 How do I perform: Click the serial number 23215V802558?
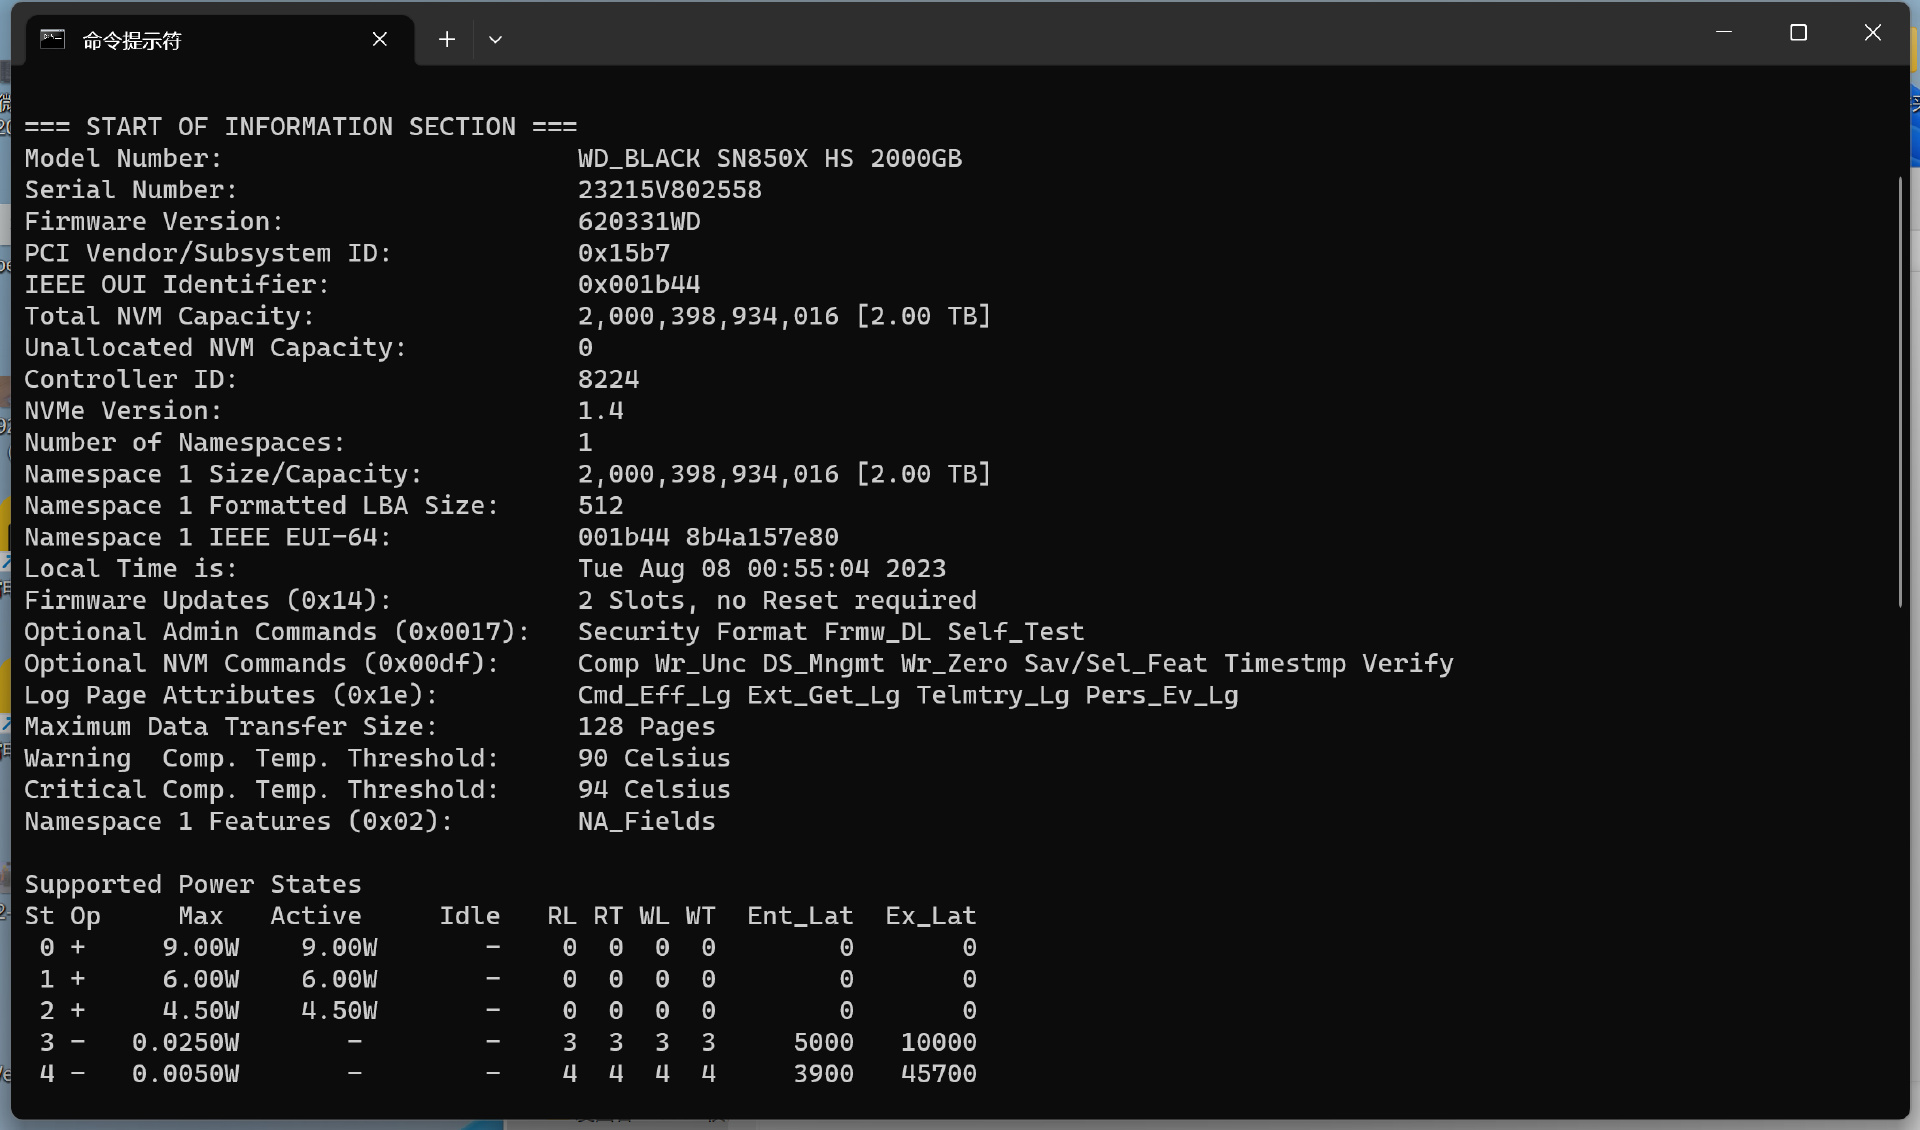pos(669,190)
